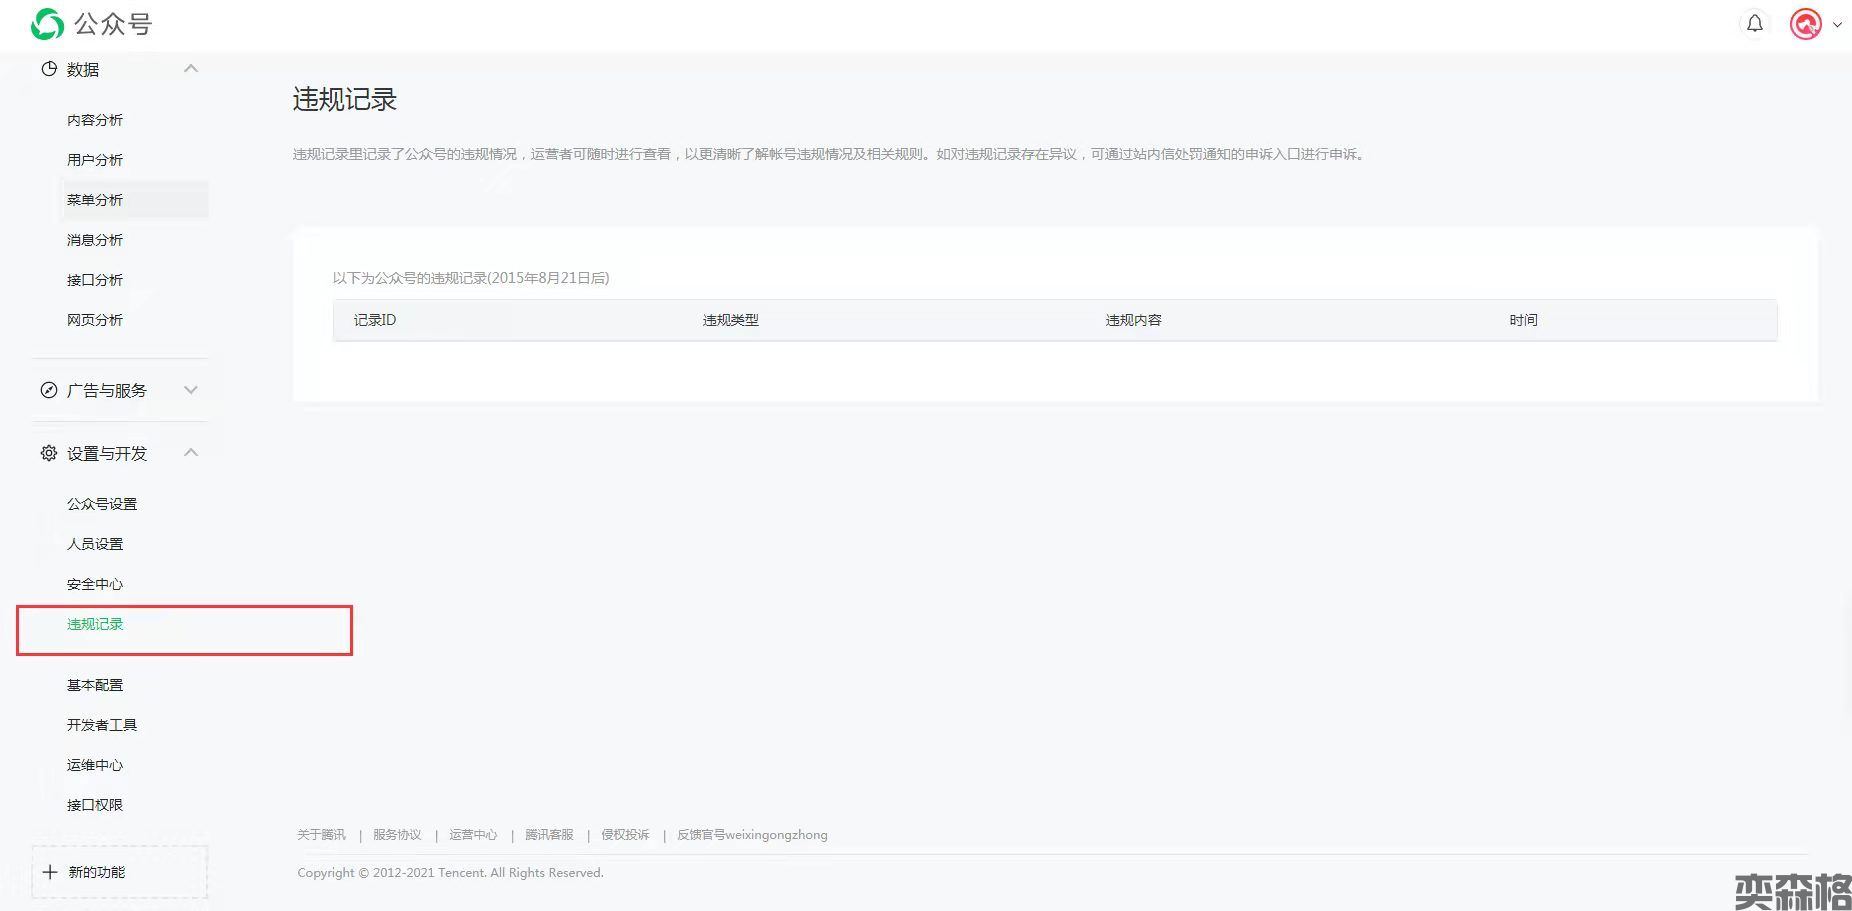The height and width of the screenshot is (911, 1852).
Task: Click the 侵权投诉 footer link
Action: (x=625, y=835)
